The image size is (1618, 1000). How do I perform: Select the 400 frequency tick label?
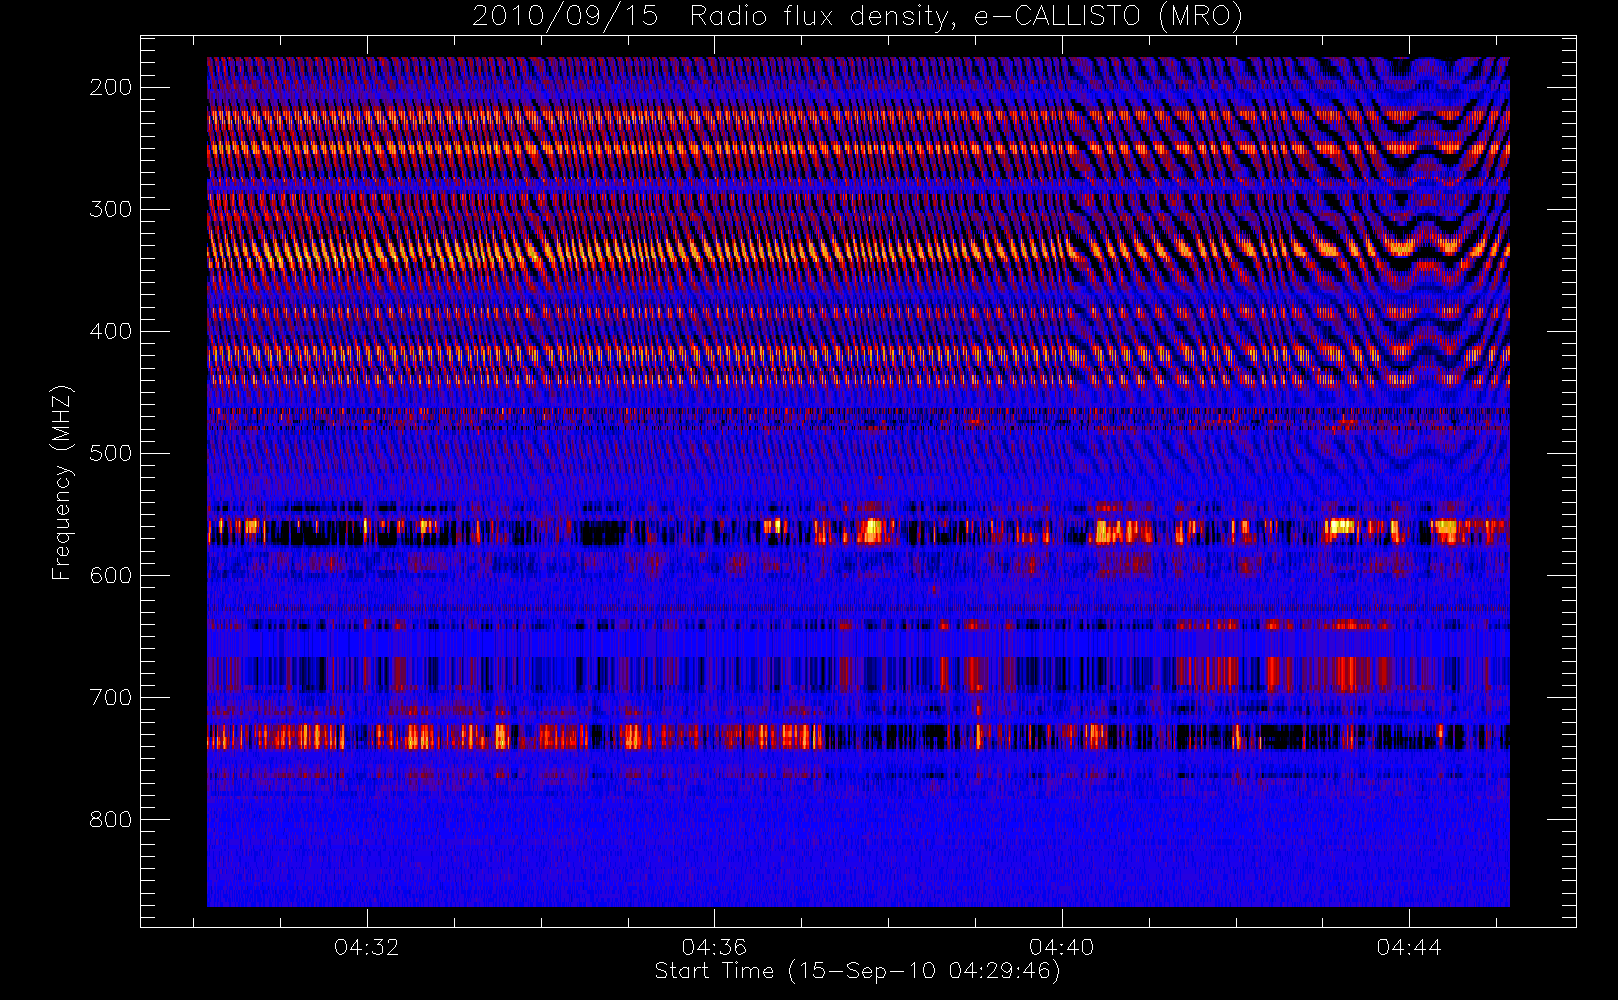[111, 331]
